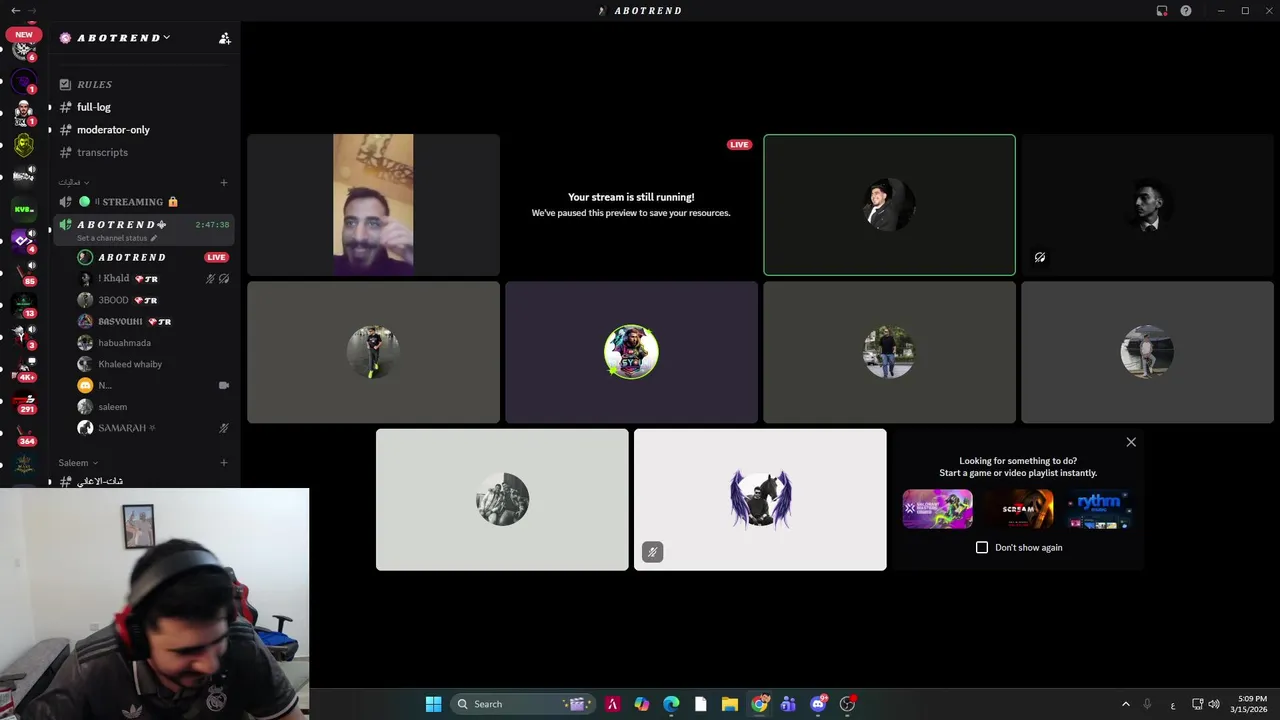Launch the rythm activity thumbnail

pyautogui.click(x=1099, y=509)
